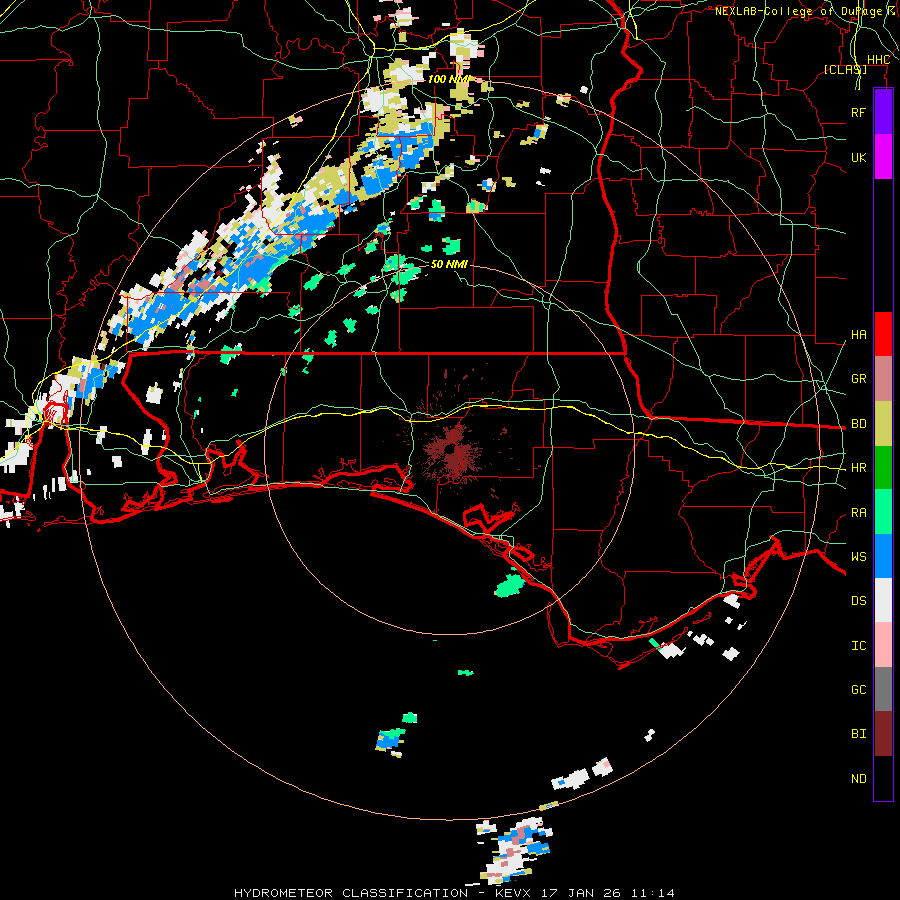Click the 'HA' hail legend label

[x=858, y=335]
